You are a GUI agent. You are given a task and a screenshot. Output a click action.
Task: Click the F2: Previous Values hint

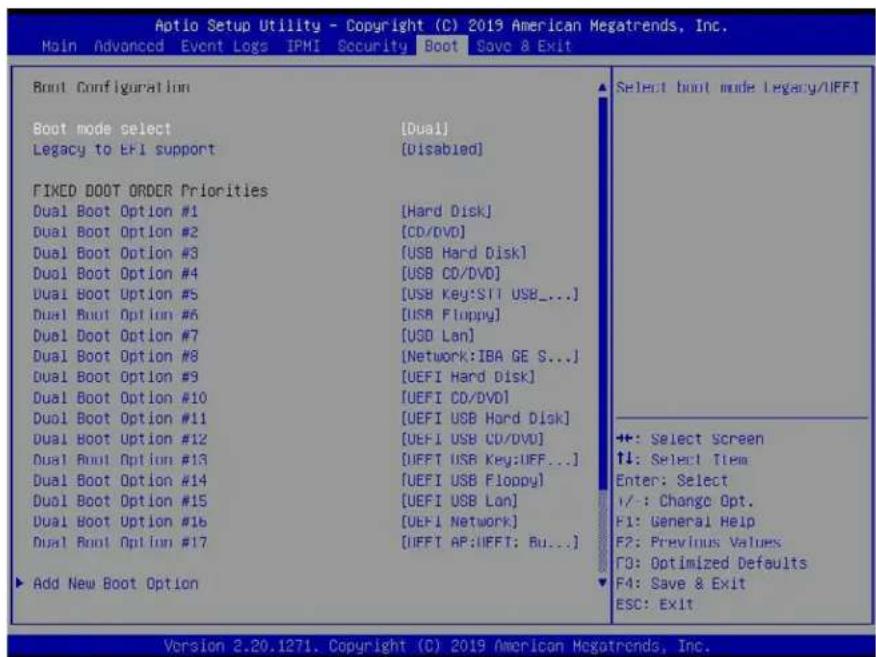click(698, 542)
